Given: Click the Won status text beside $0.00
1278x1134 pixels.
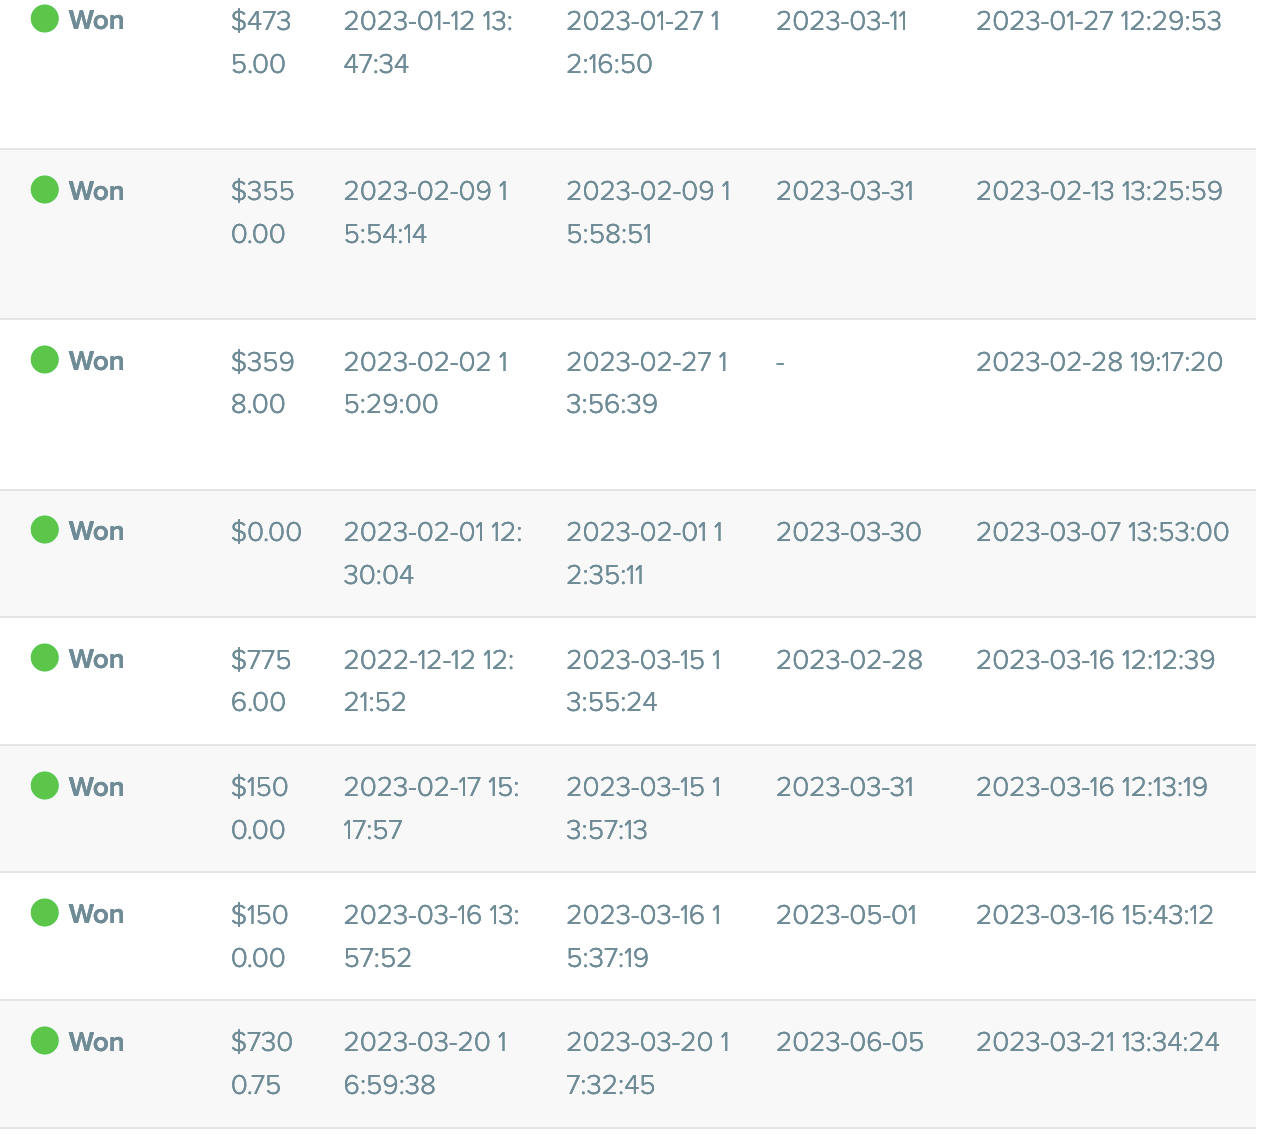Looking at the screenshot, I should pyautogui.click(x=96, y=531).
